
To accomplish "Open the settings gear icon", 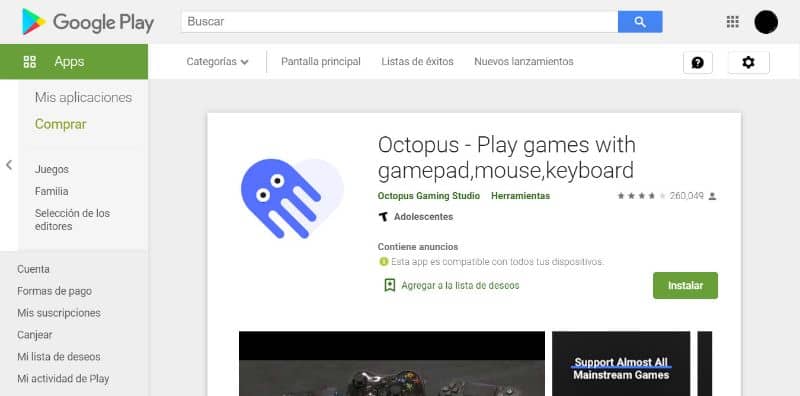I will [748, 62].
